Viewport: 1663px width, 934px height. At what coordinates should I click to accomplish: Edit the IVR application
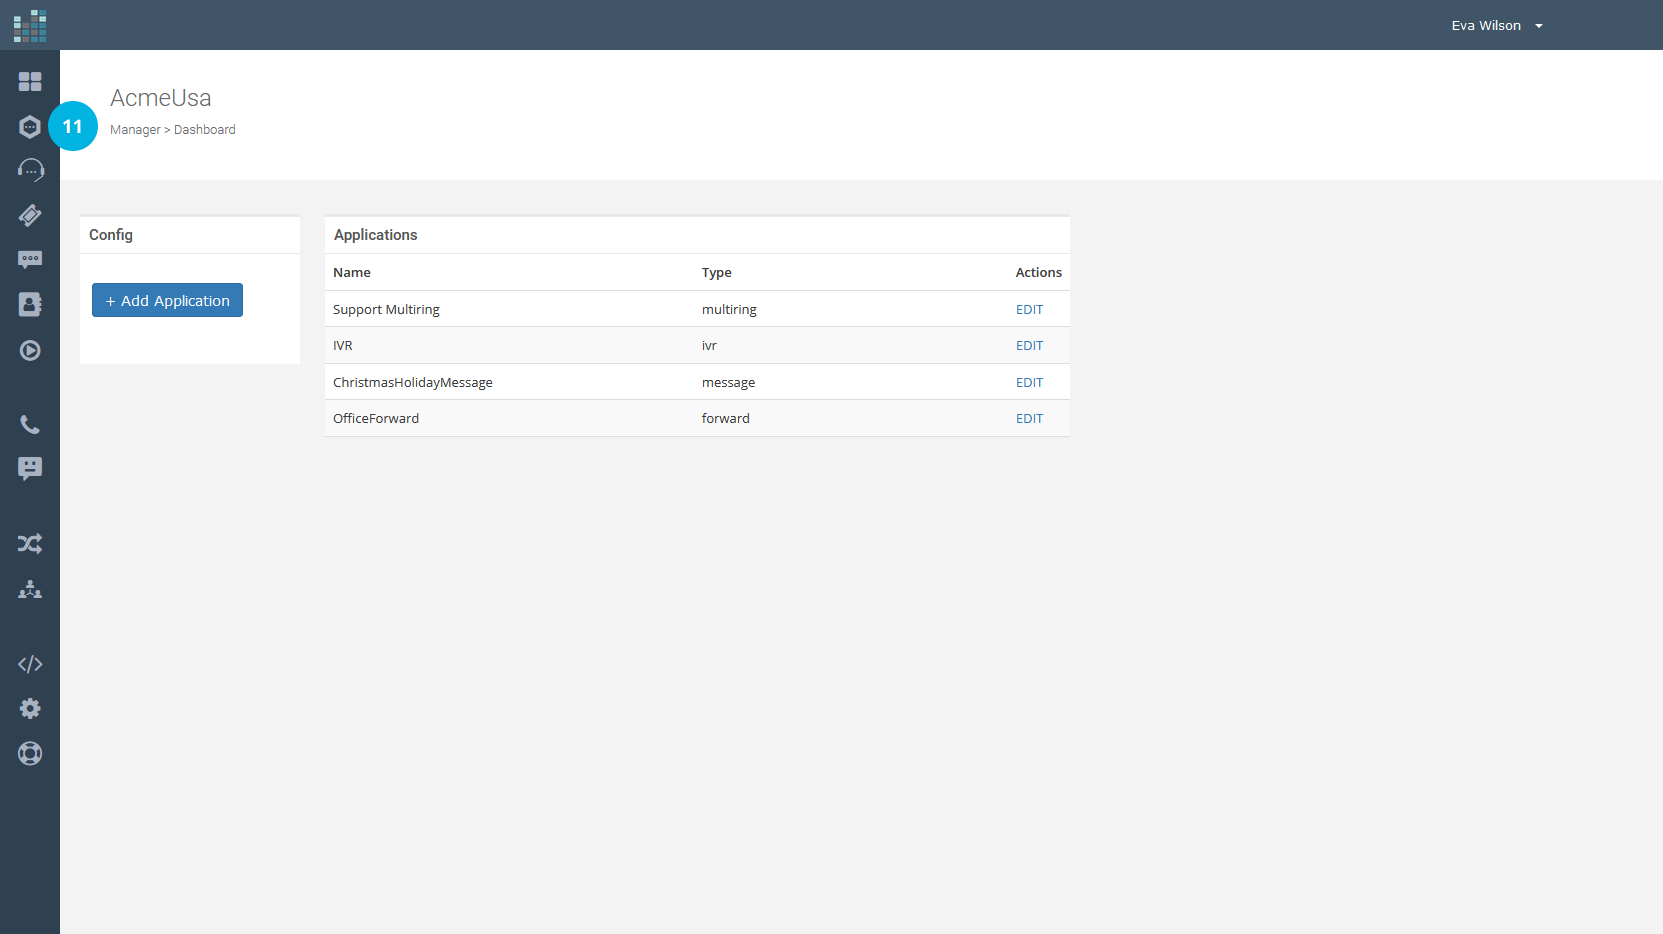1029,346
